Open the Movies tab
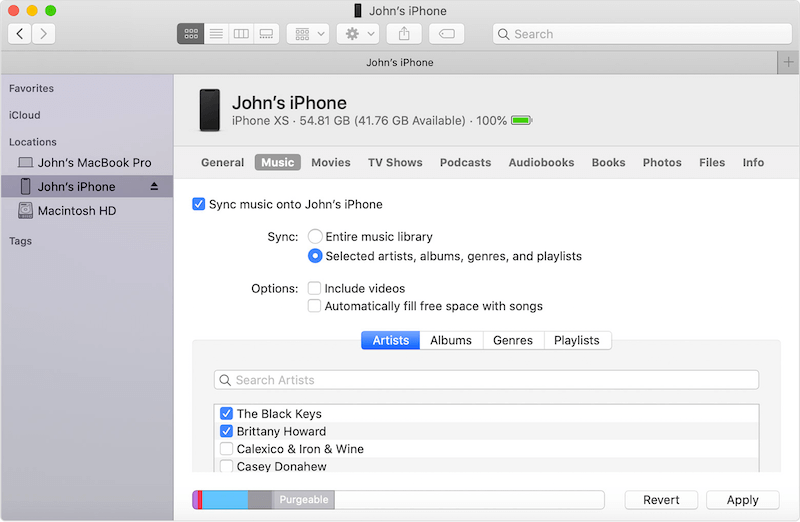The image size is (800, 522). click(331, 162)
